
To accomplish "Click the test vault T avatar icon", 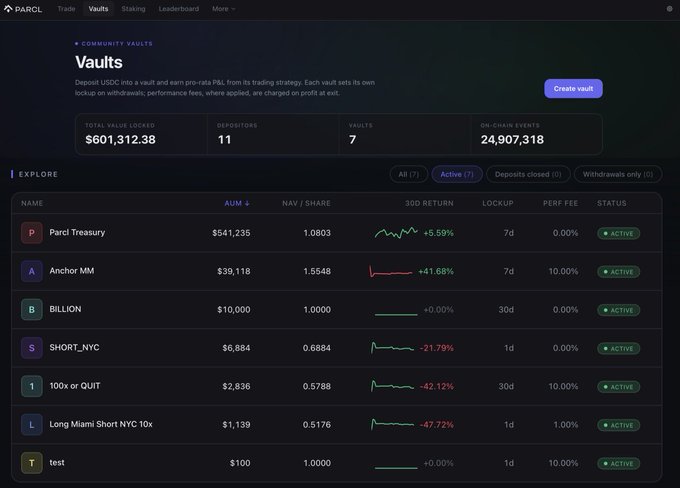I will pyautogui.click(x=32, y=463).
